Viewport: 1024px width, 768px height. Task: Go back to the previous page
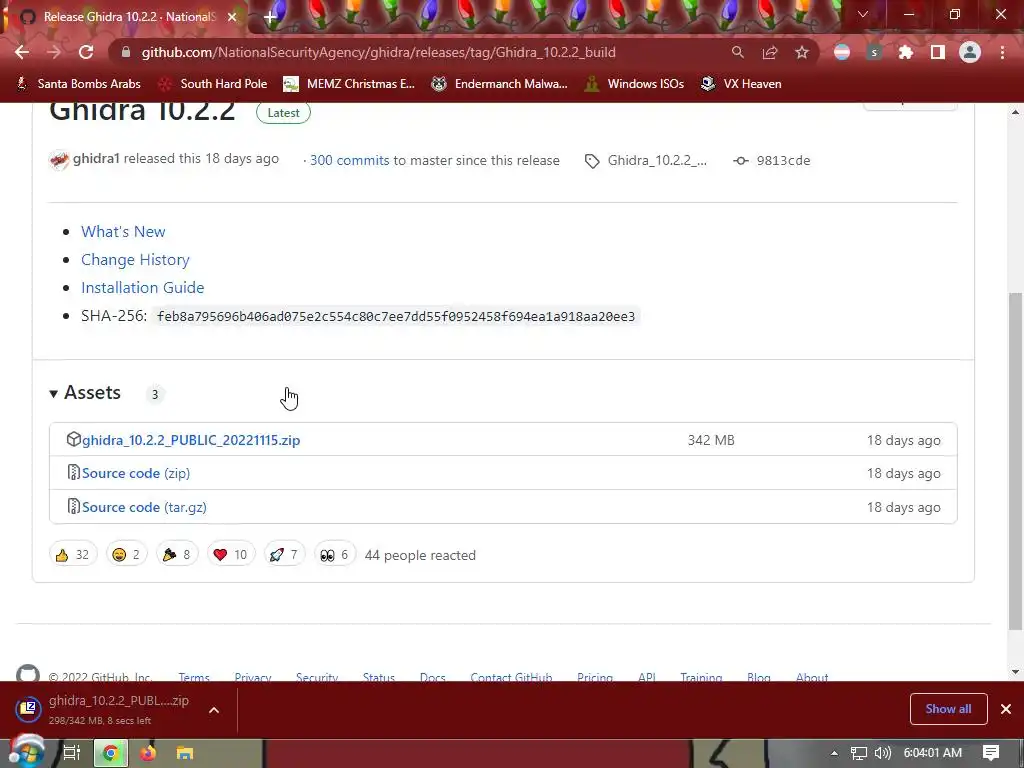point(22,52)
